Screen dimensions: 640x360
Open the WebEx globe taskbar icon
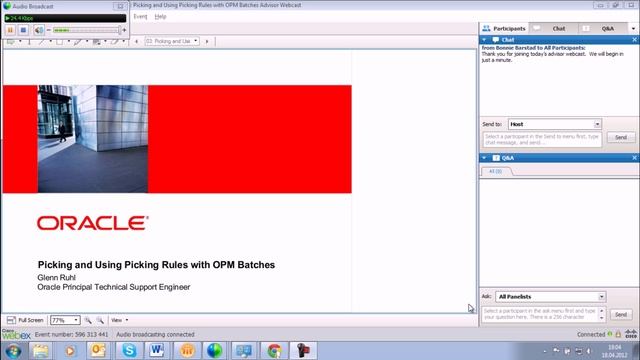pyautogui.click(x=215, y=351)
